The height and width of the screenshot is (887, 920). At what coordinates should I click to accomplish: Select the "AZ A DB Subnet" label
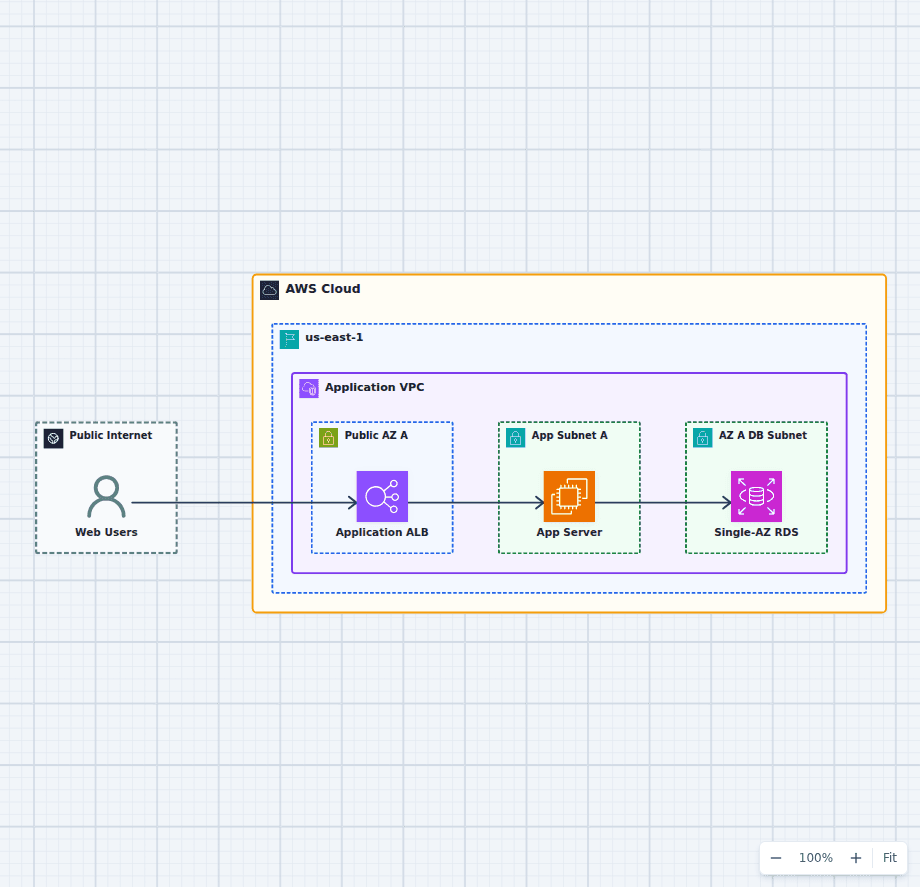pos(763,435)
